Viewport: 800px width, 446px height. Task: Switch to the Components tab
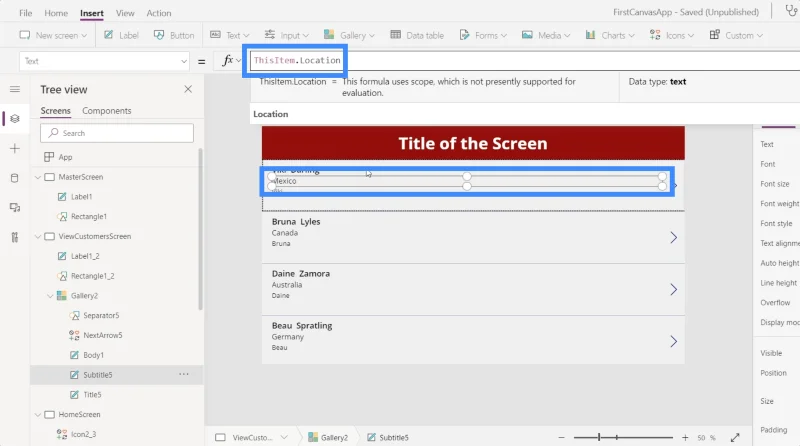[x=107, y=111]
